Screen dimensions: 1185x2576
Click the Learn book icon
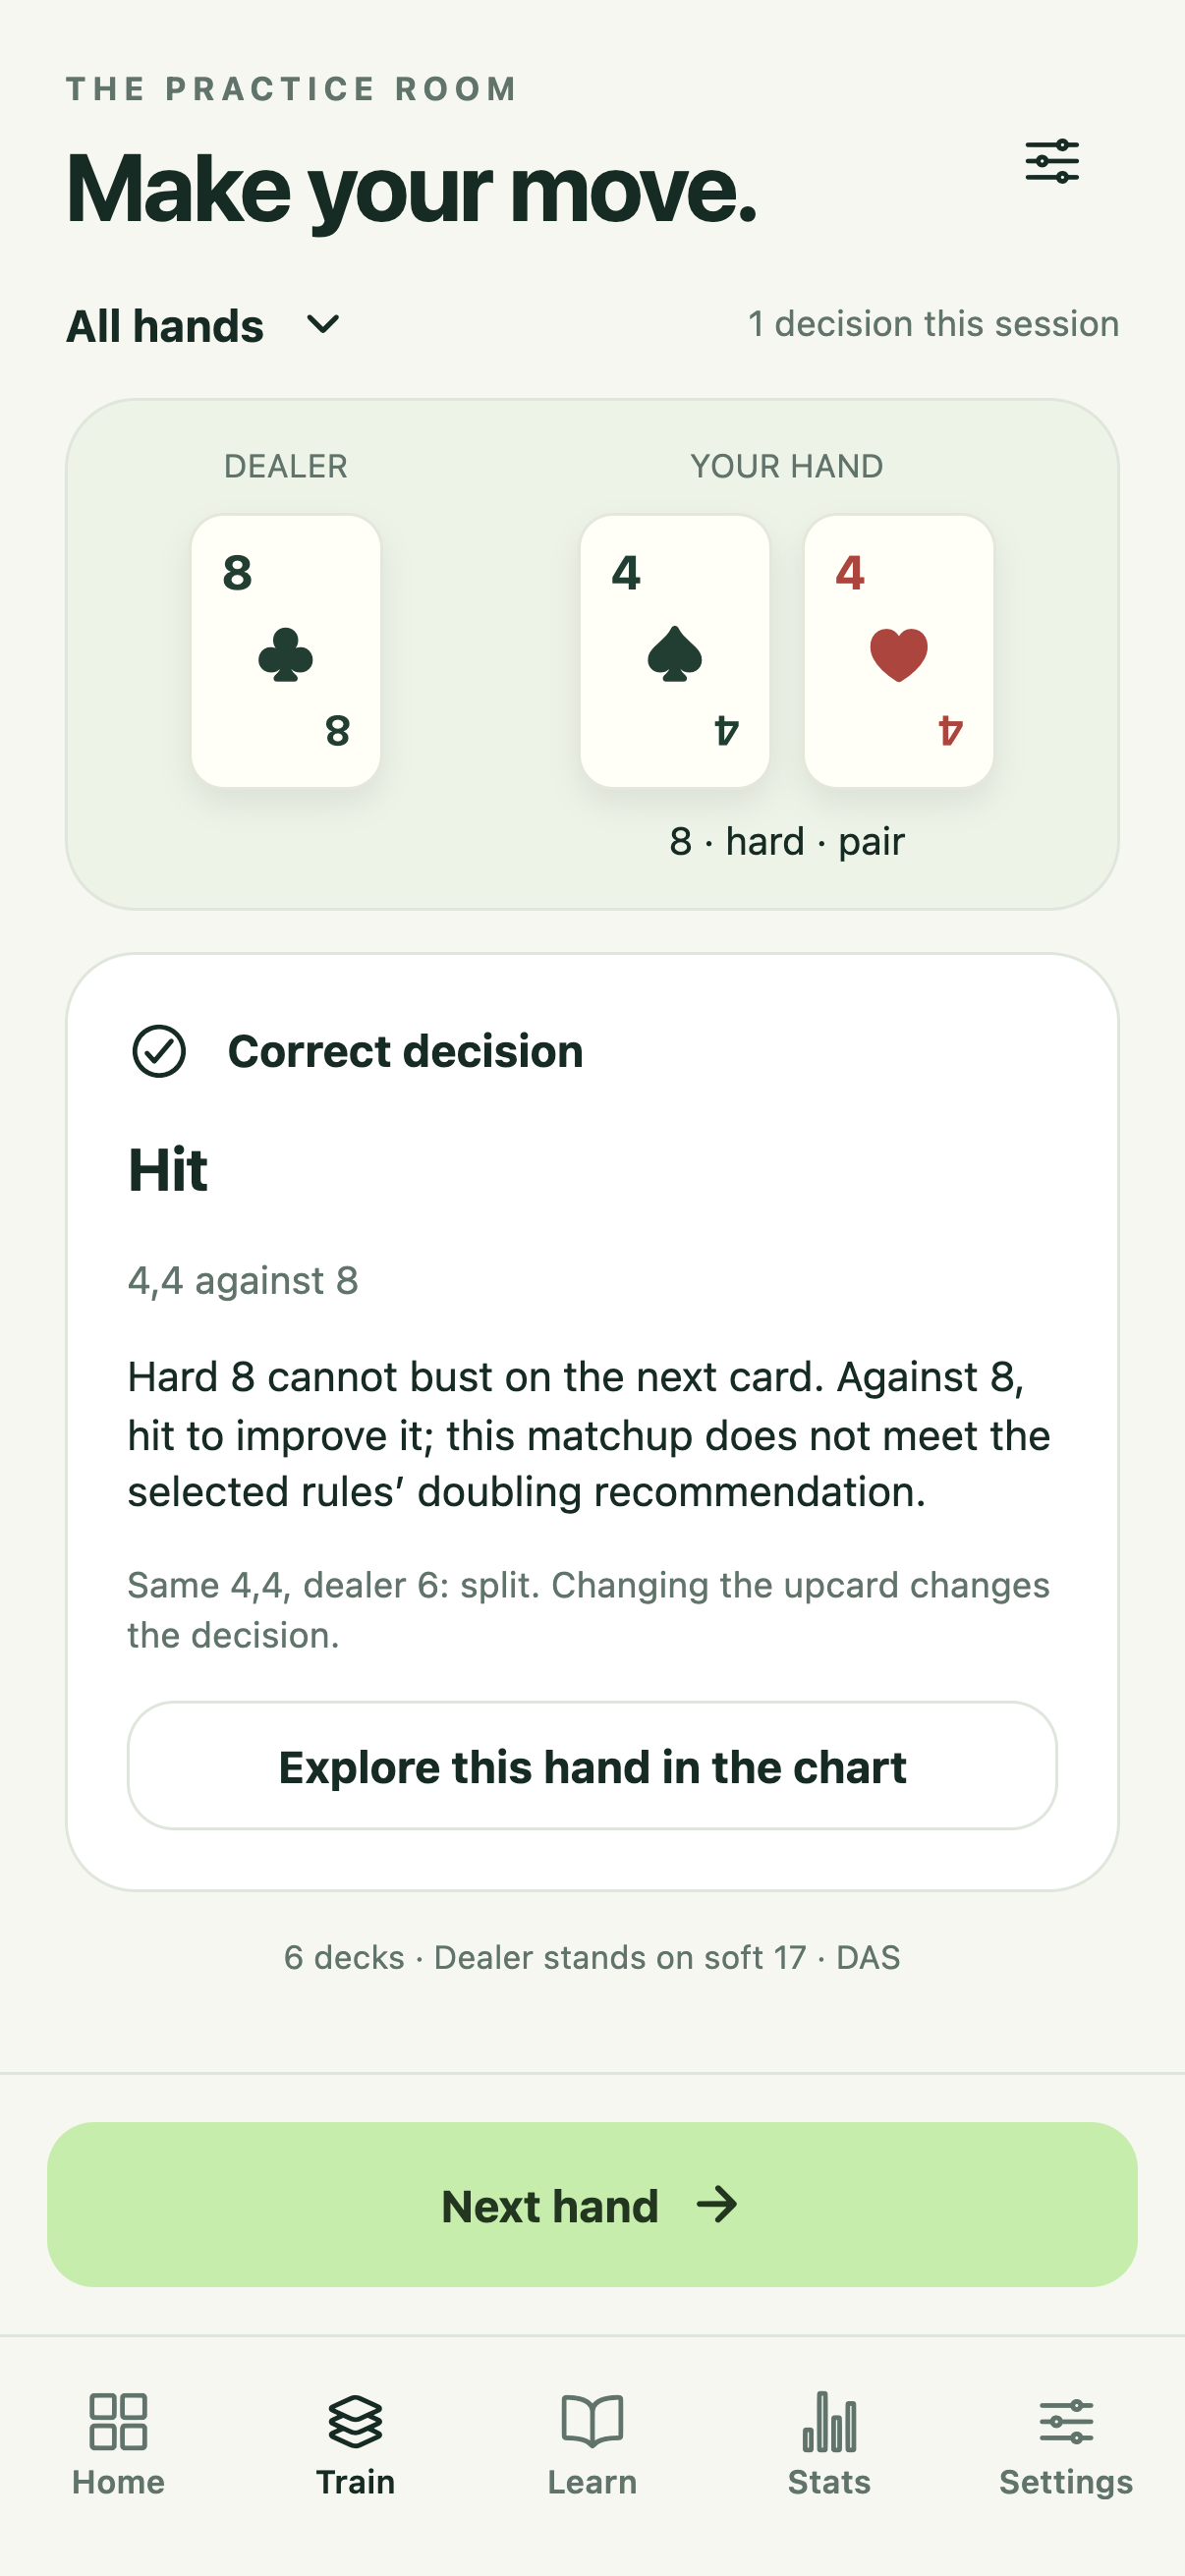click(592, 2421)
